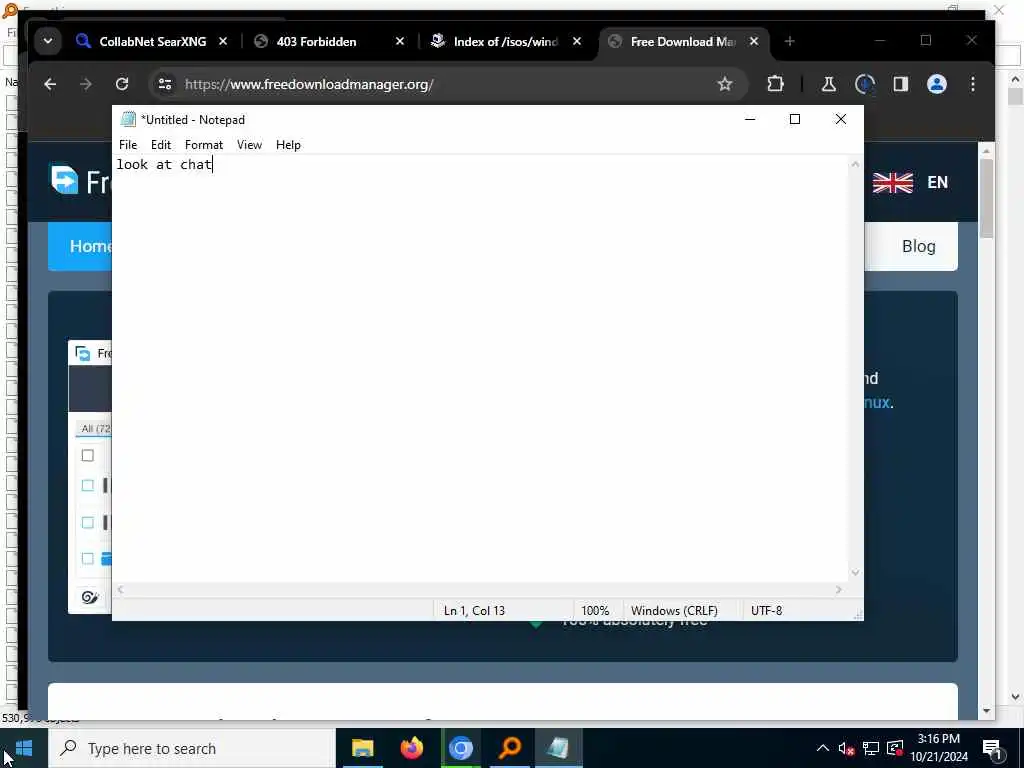This screenshot has height=768, width=1024.
Task: Switch to Notepad in the taskbar
Action: tap(558, 748)
